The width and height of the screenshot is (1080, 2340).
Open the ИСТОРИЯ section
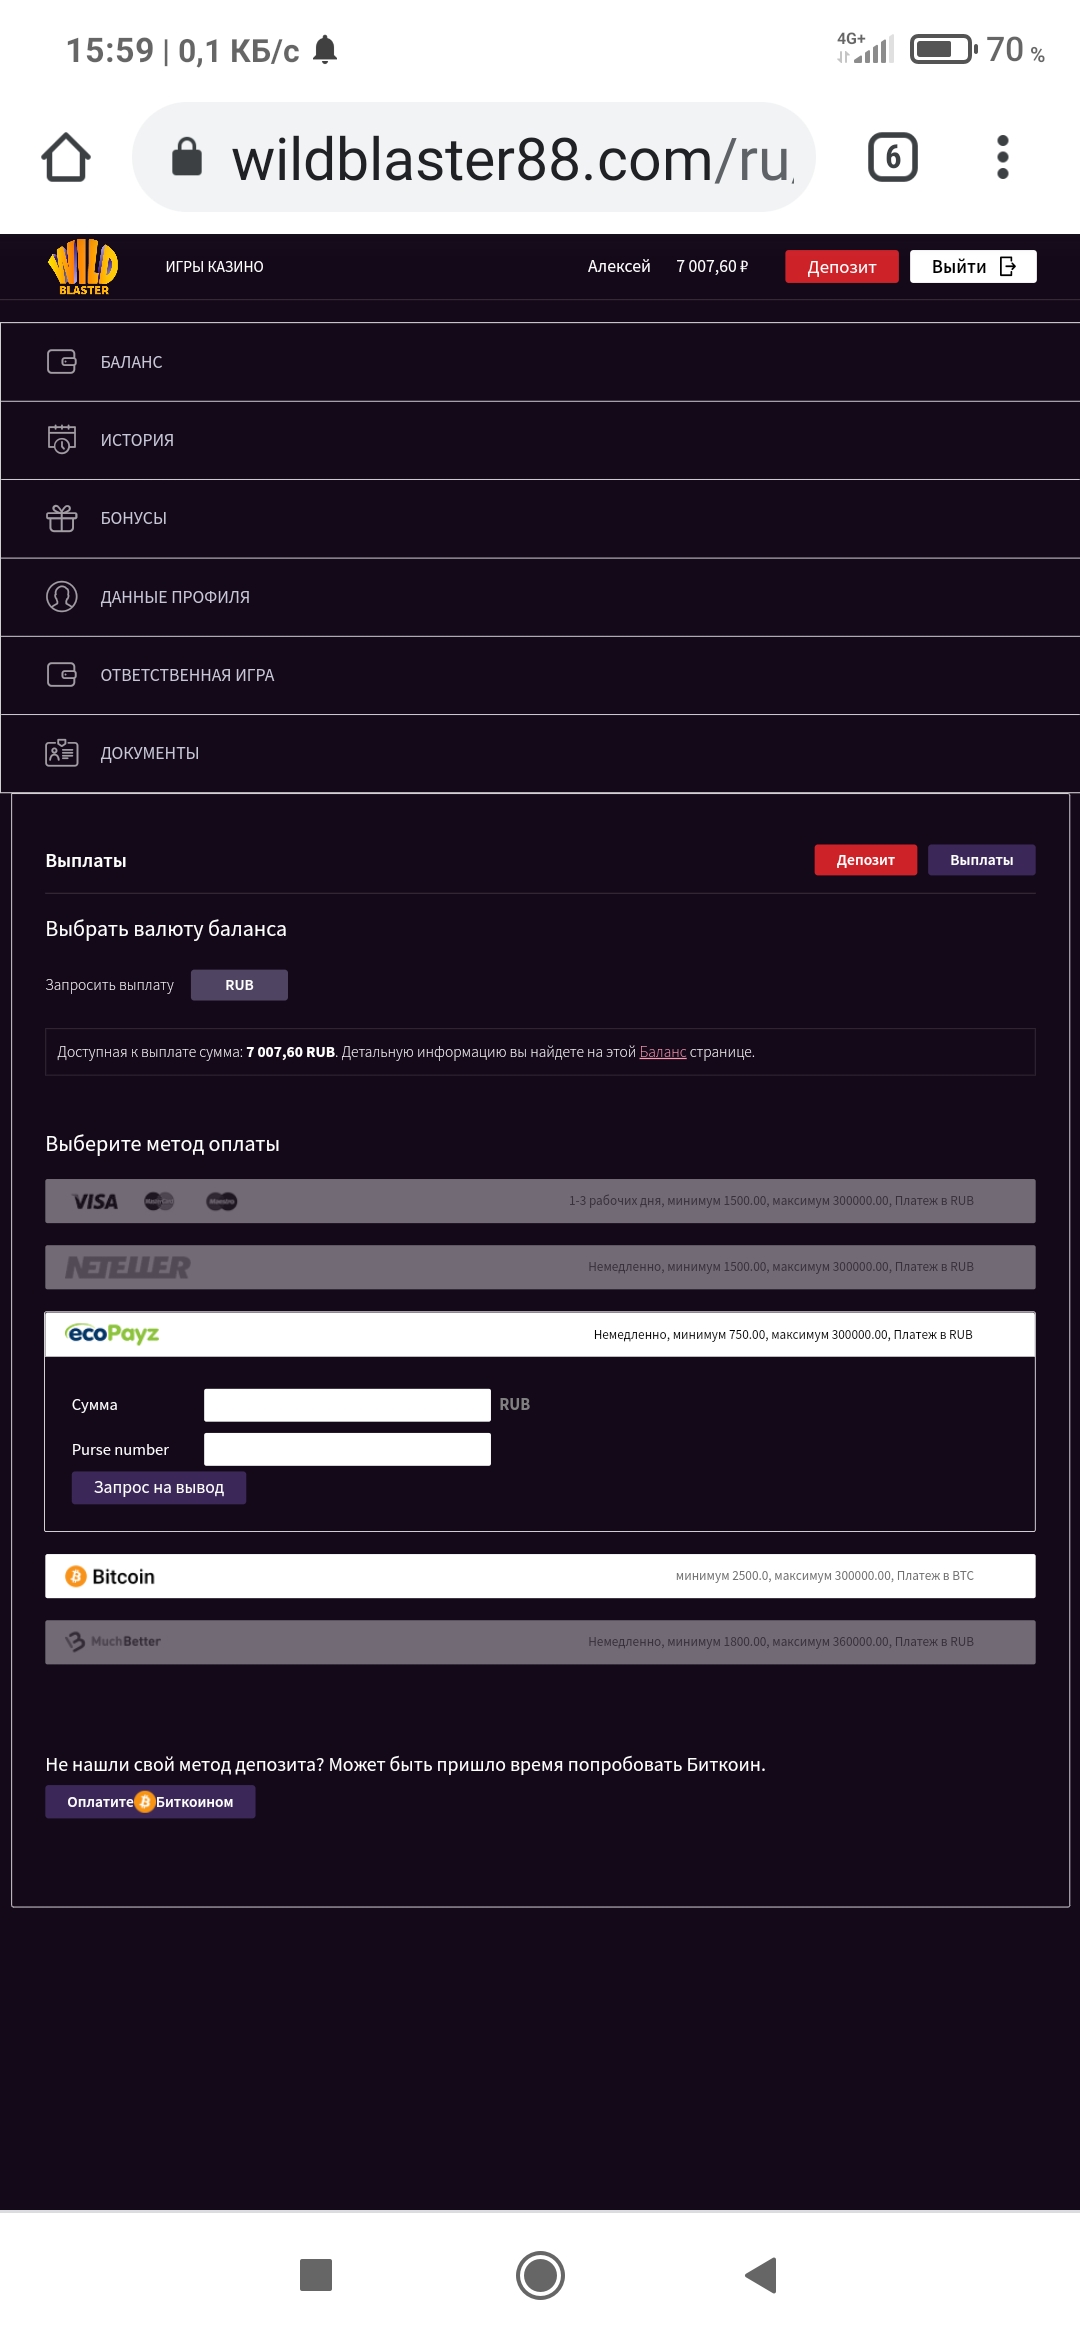pos(137,440)
